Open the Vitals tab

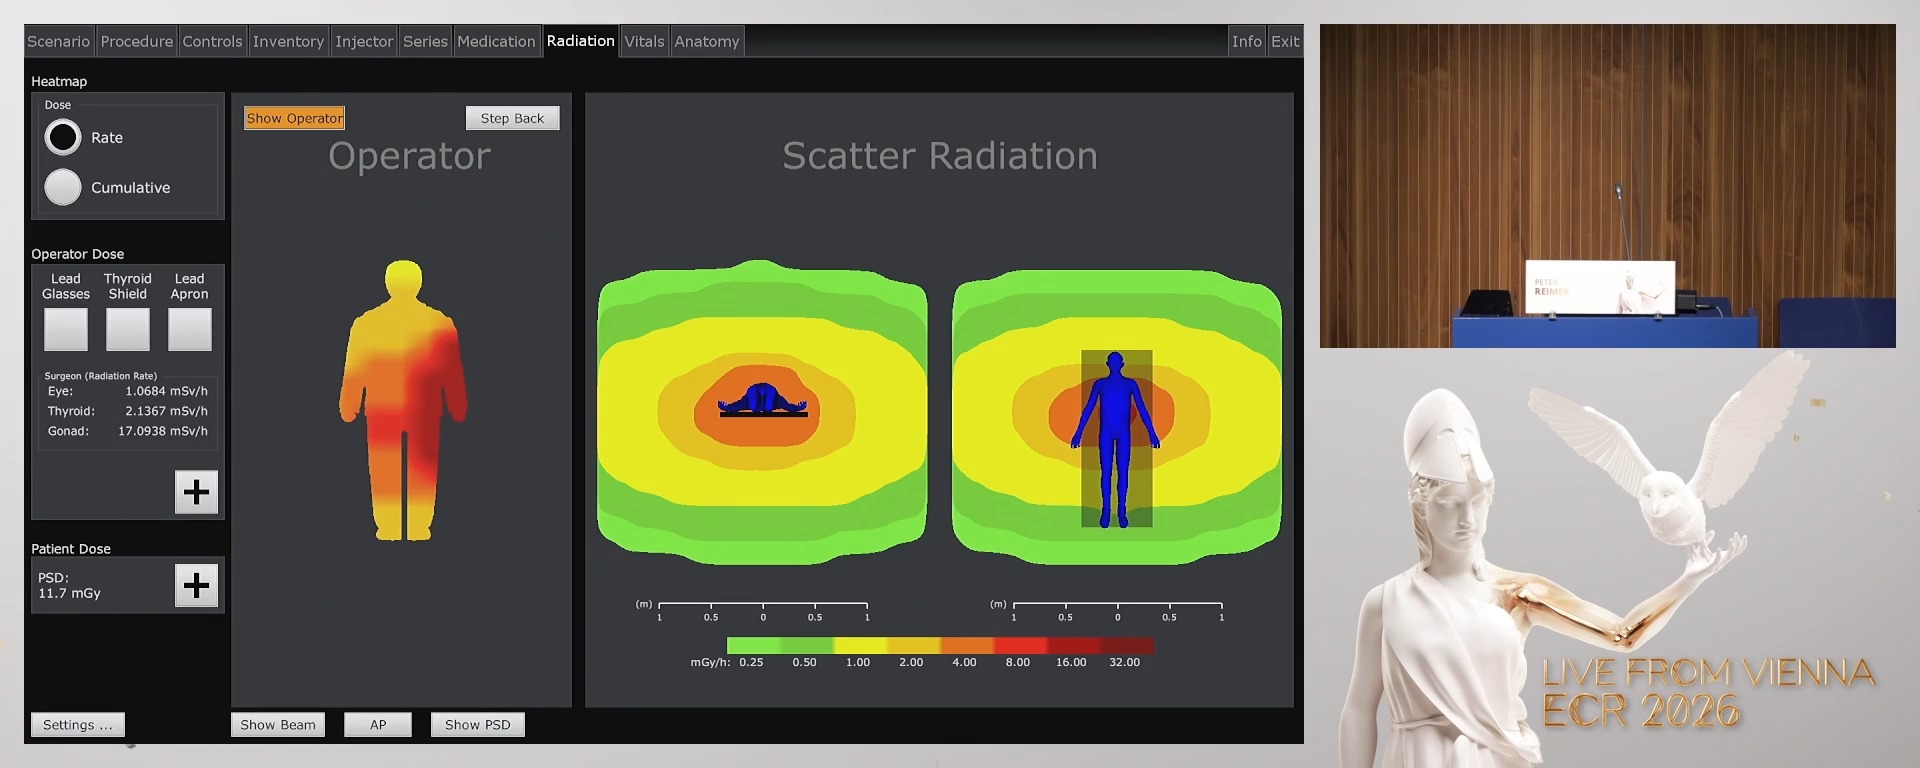(x=644, y=41)
